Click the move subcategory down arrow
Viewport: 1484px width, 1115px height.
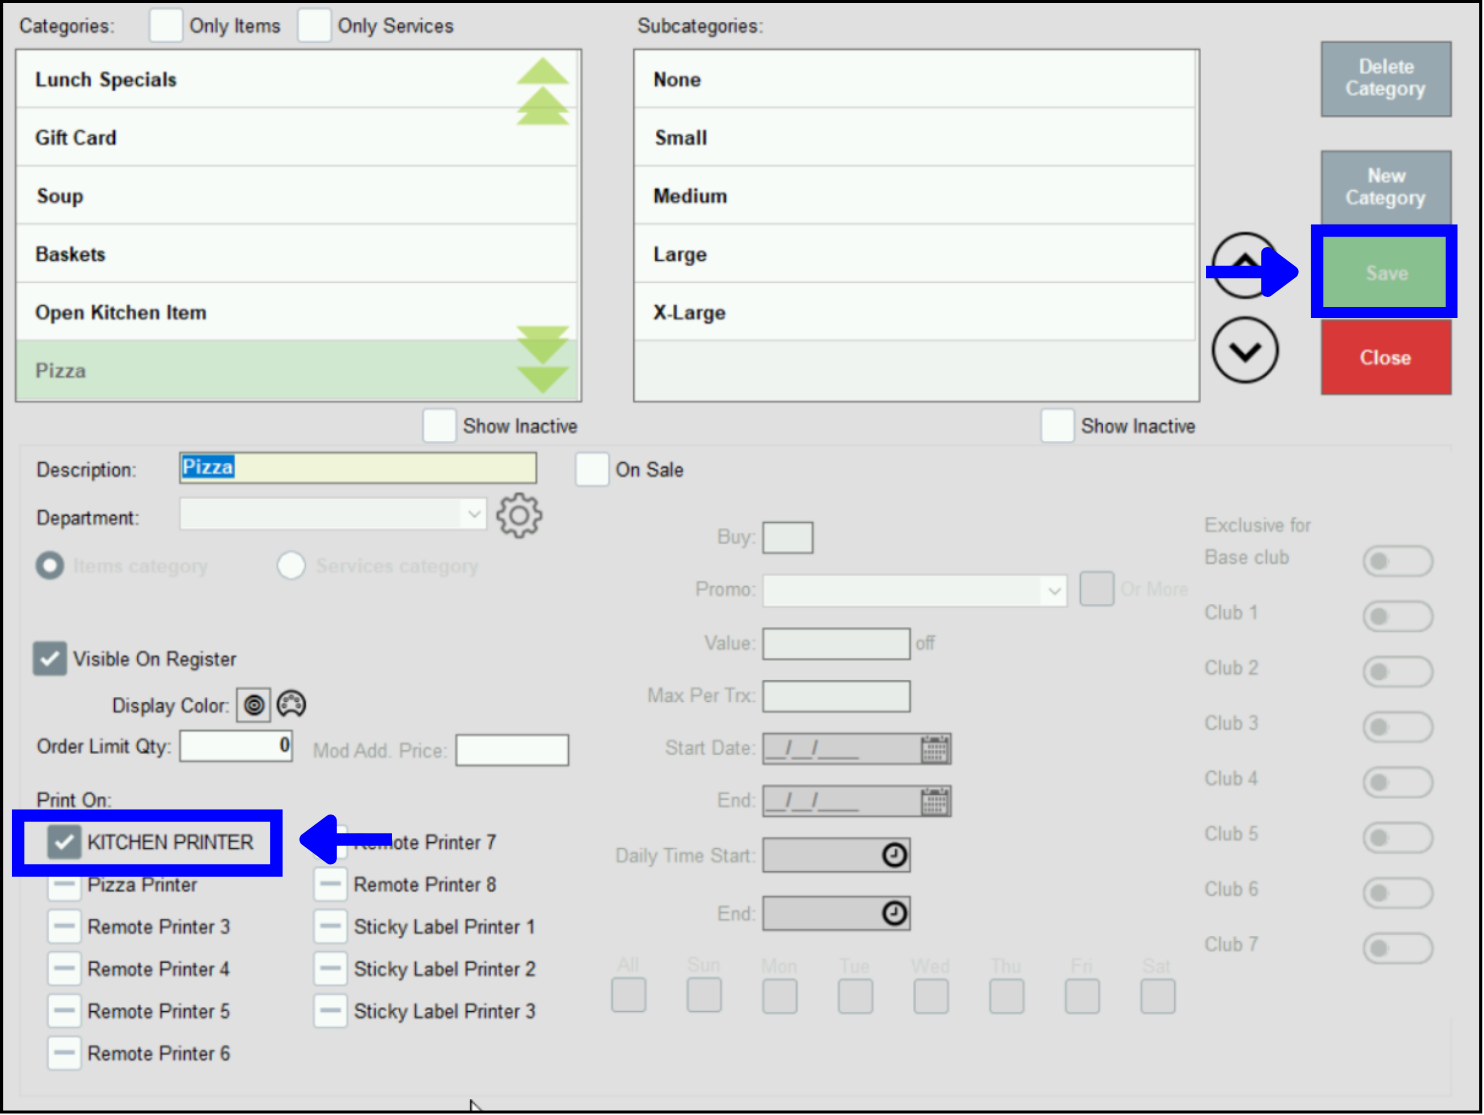[1244, 351]
